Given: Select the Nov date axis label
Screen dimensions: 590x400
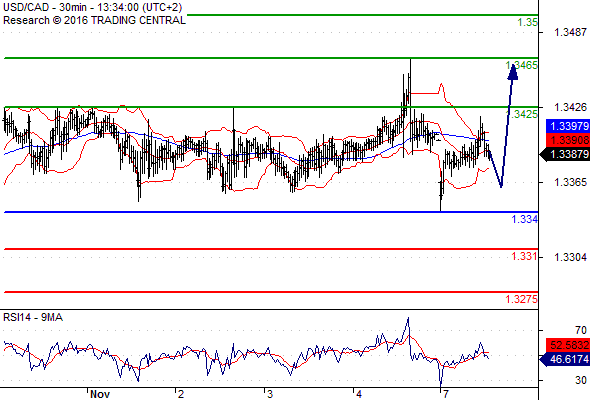Looking at the screenshot, I should point(100,394).
